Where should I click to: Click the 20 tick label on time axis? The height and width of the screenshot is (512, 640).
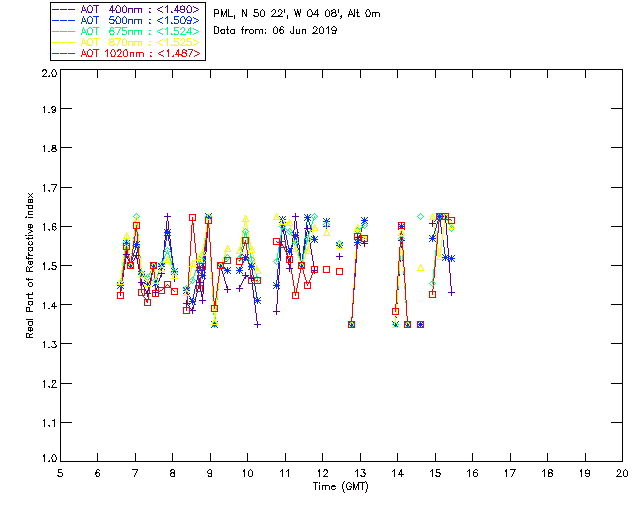point(622,473)
